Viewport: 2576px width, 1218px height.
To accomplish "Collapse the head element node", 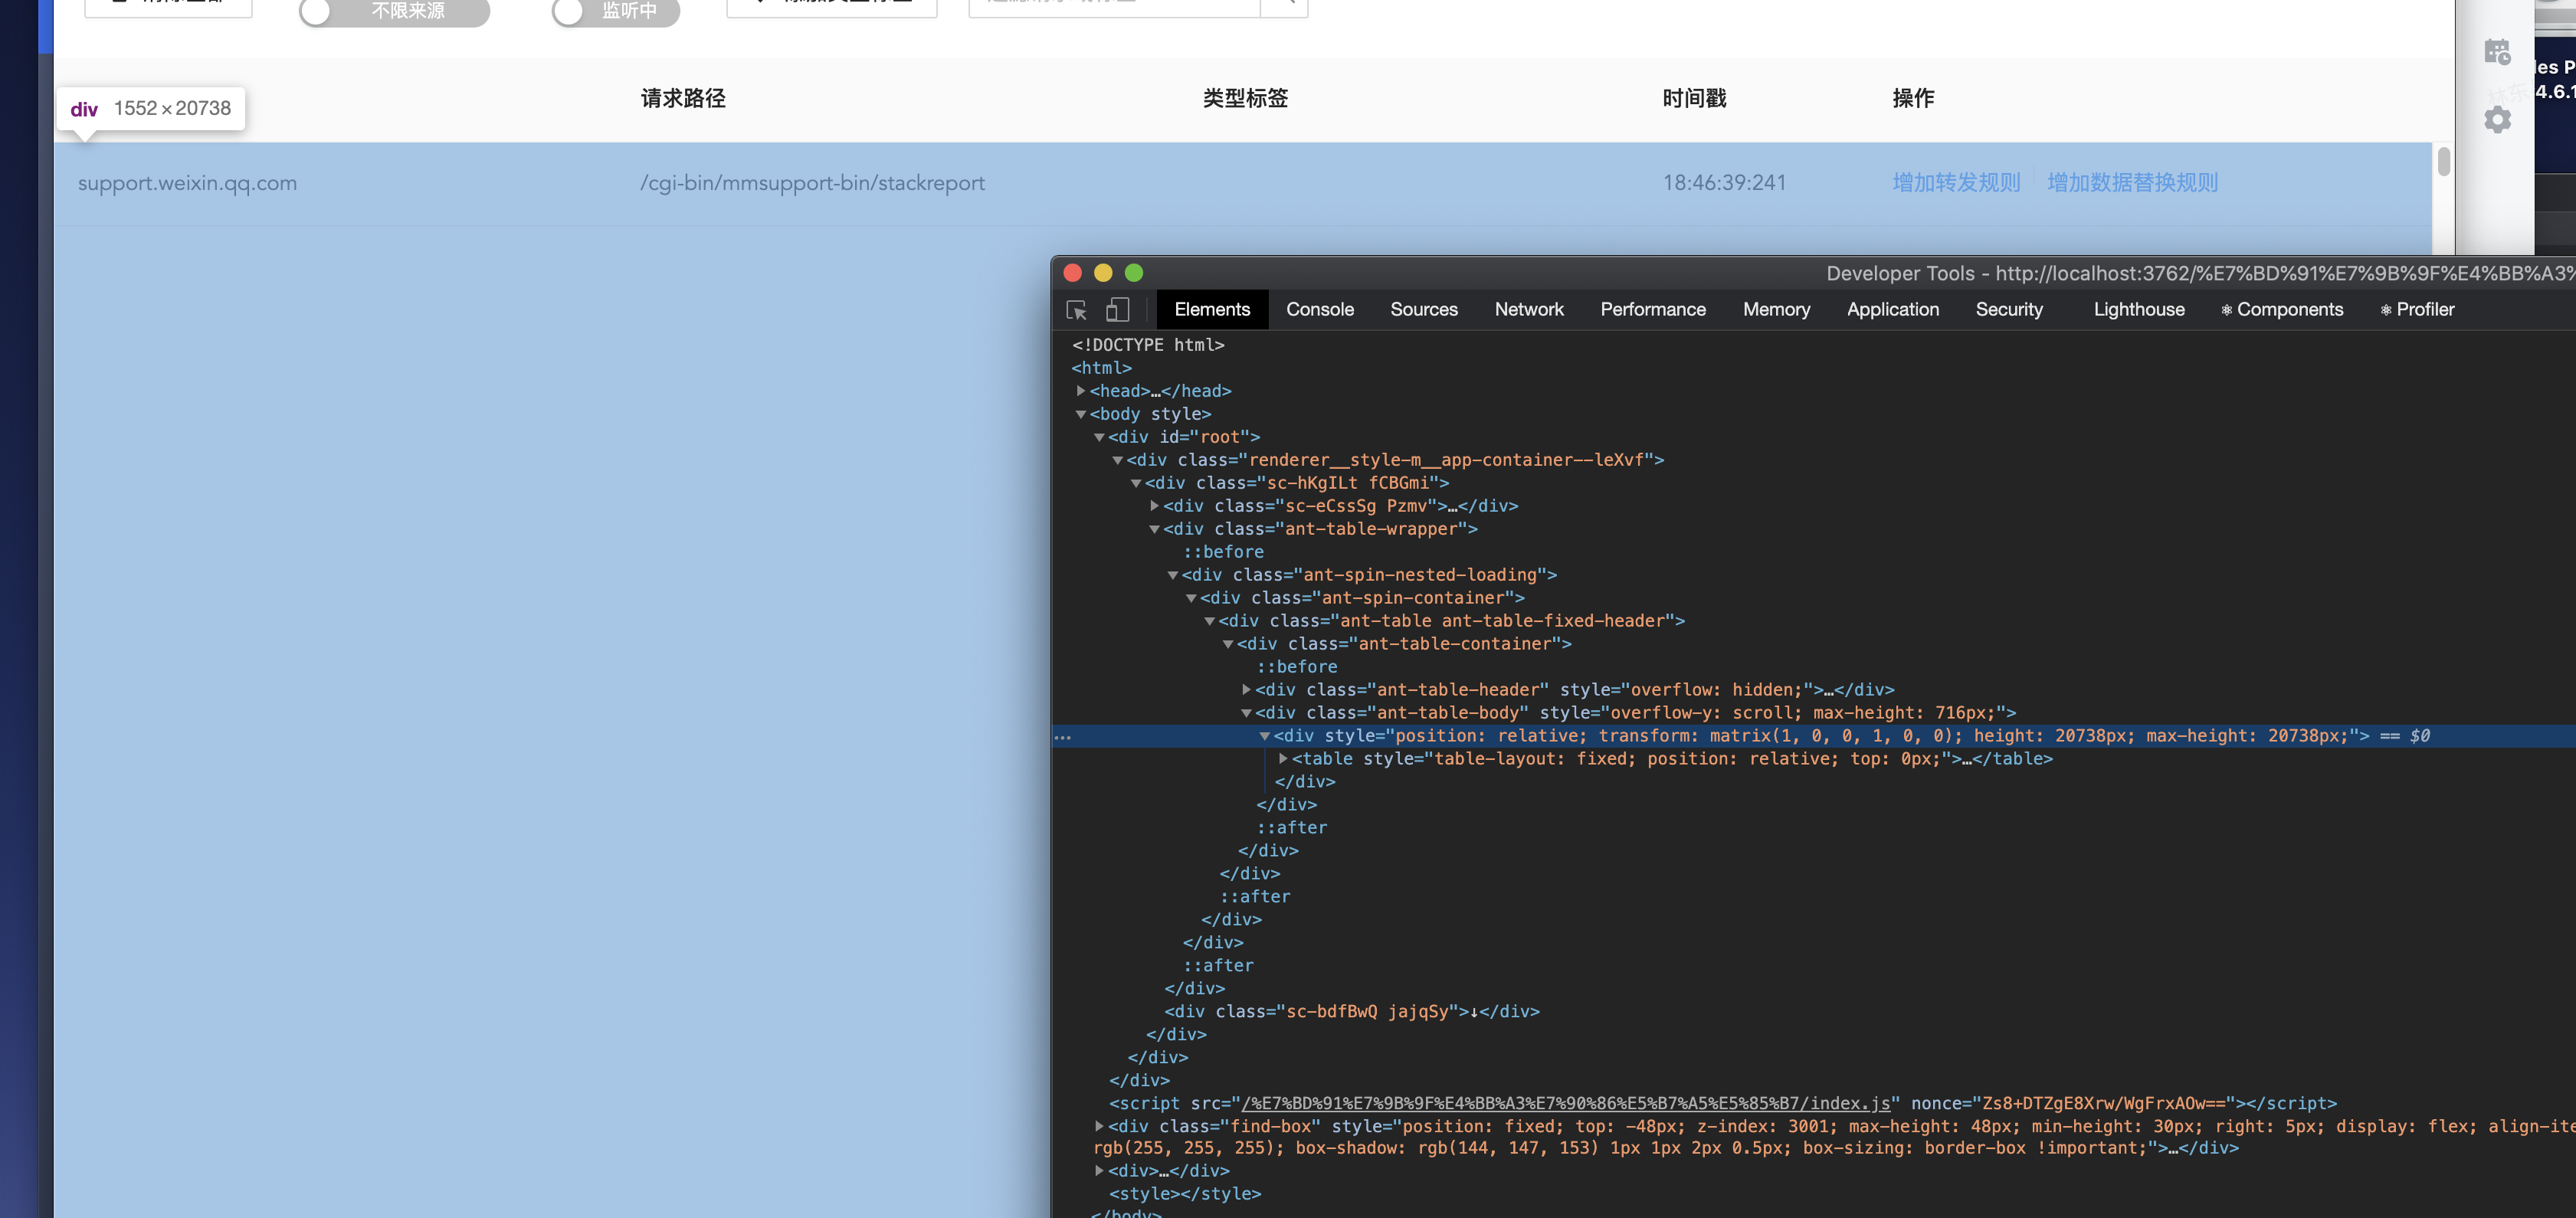I will (1080, 391).
